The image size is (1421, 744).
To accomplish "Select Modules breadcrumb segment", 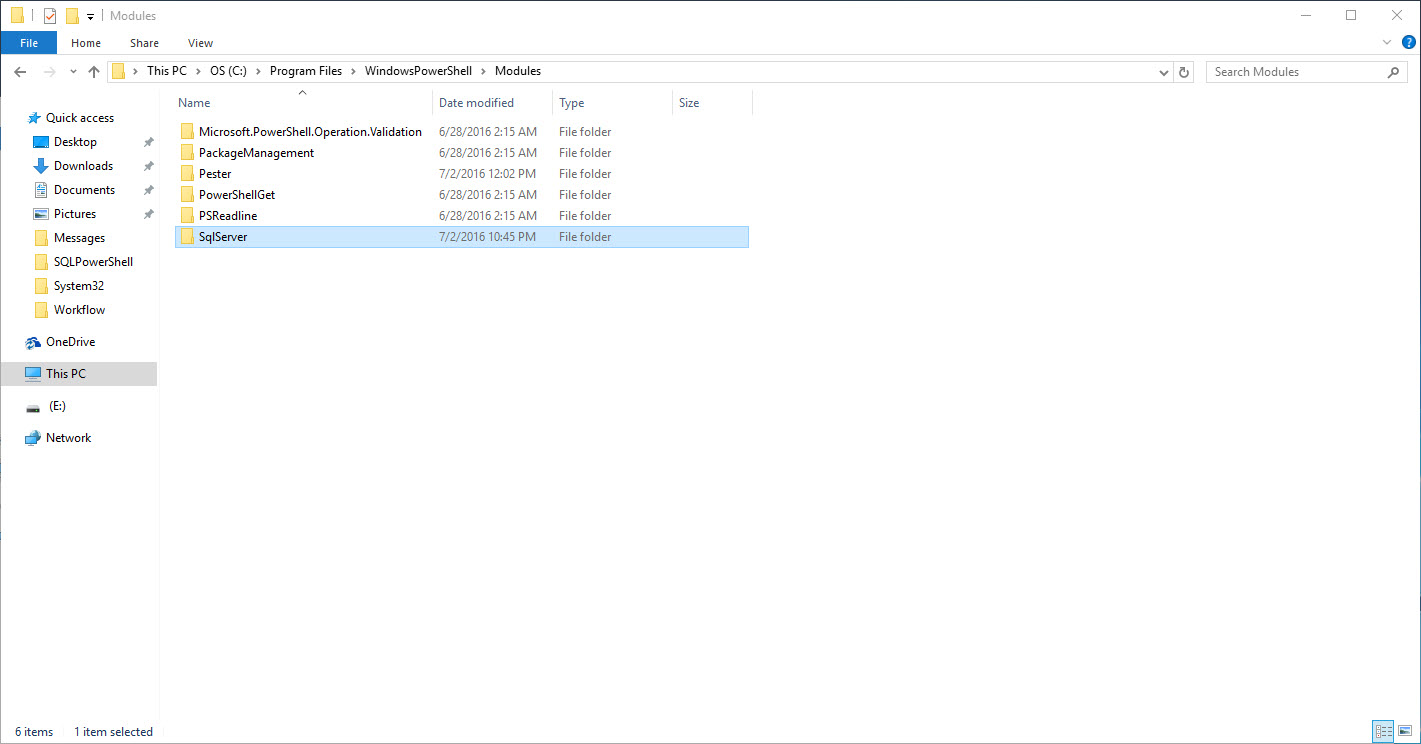I will [518, 71].
